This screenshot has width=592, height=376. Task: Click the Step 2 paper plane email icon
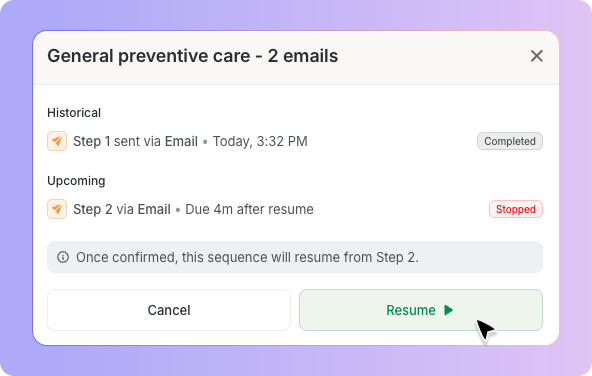(57, 209)
